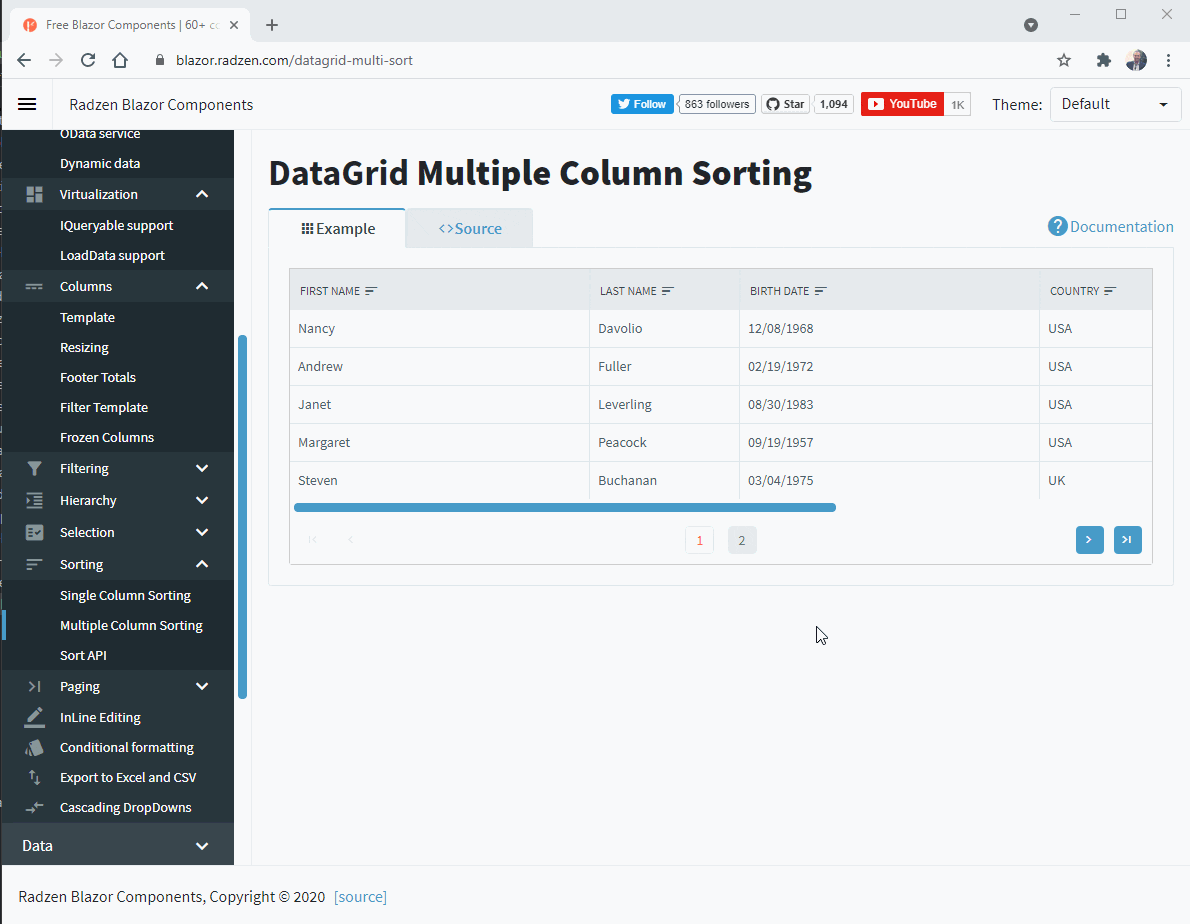Click the Paging sidebar icon
The image size is (1190, 924).
(x=34, y=687)
